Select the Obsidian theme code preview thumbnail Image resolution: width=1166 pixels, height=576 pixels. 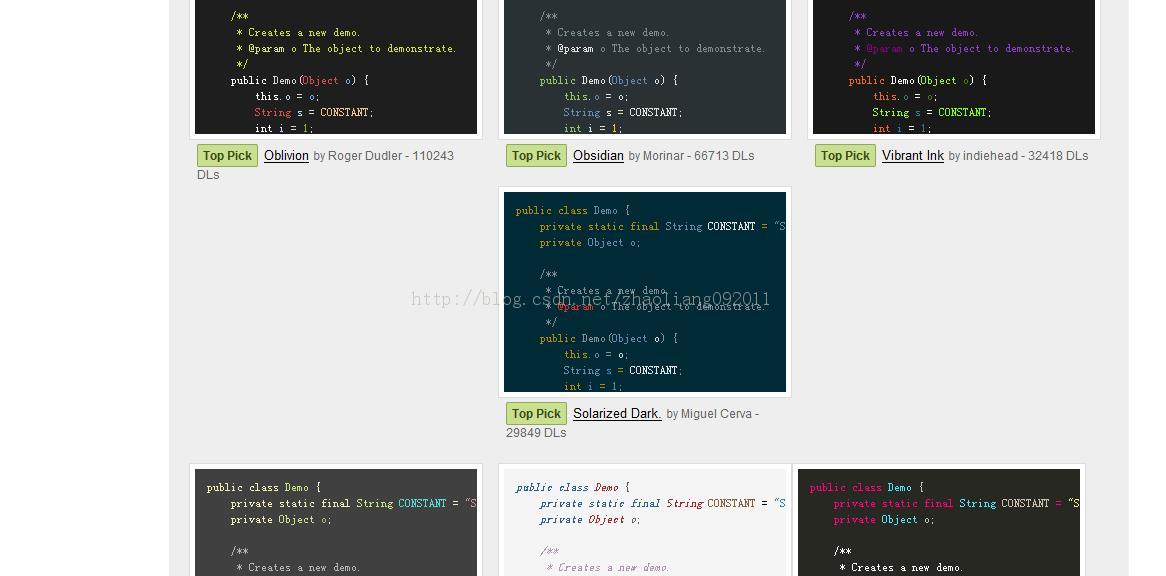[x=645, y=67]
